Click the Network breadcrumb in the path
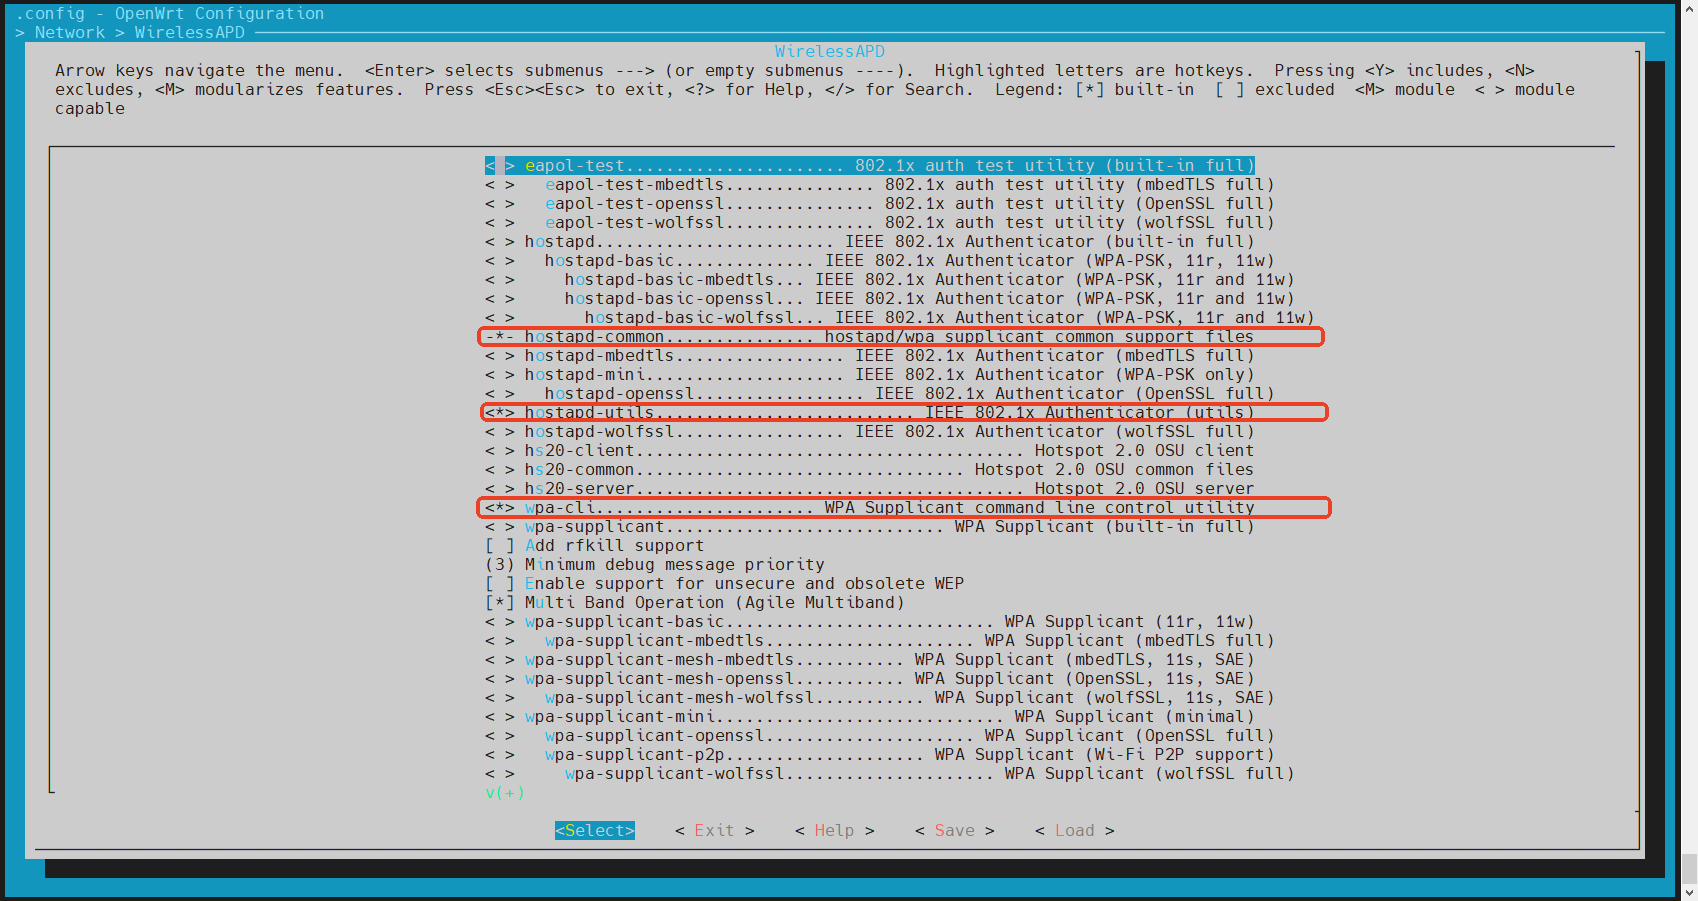This screenshot has height=901, width=1698. [x=69, y=32]
